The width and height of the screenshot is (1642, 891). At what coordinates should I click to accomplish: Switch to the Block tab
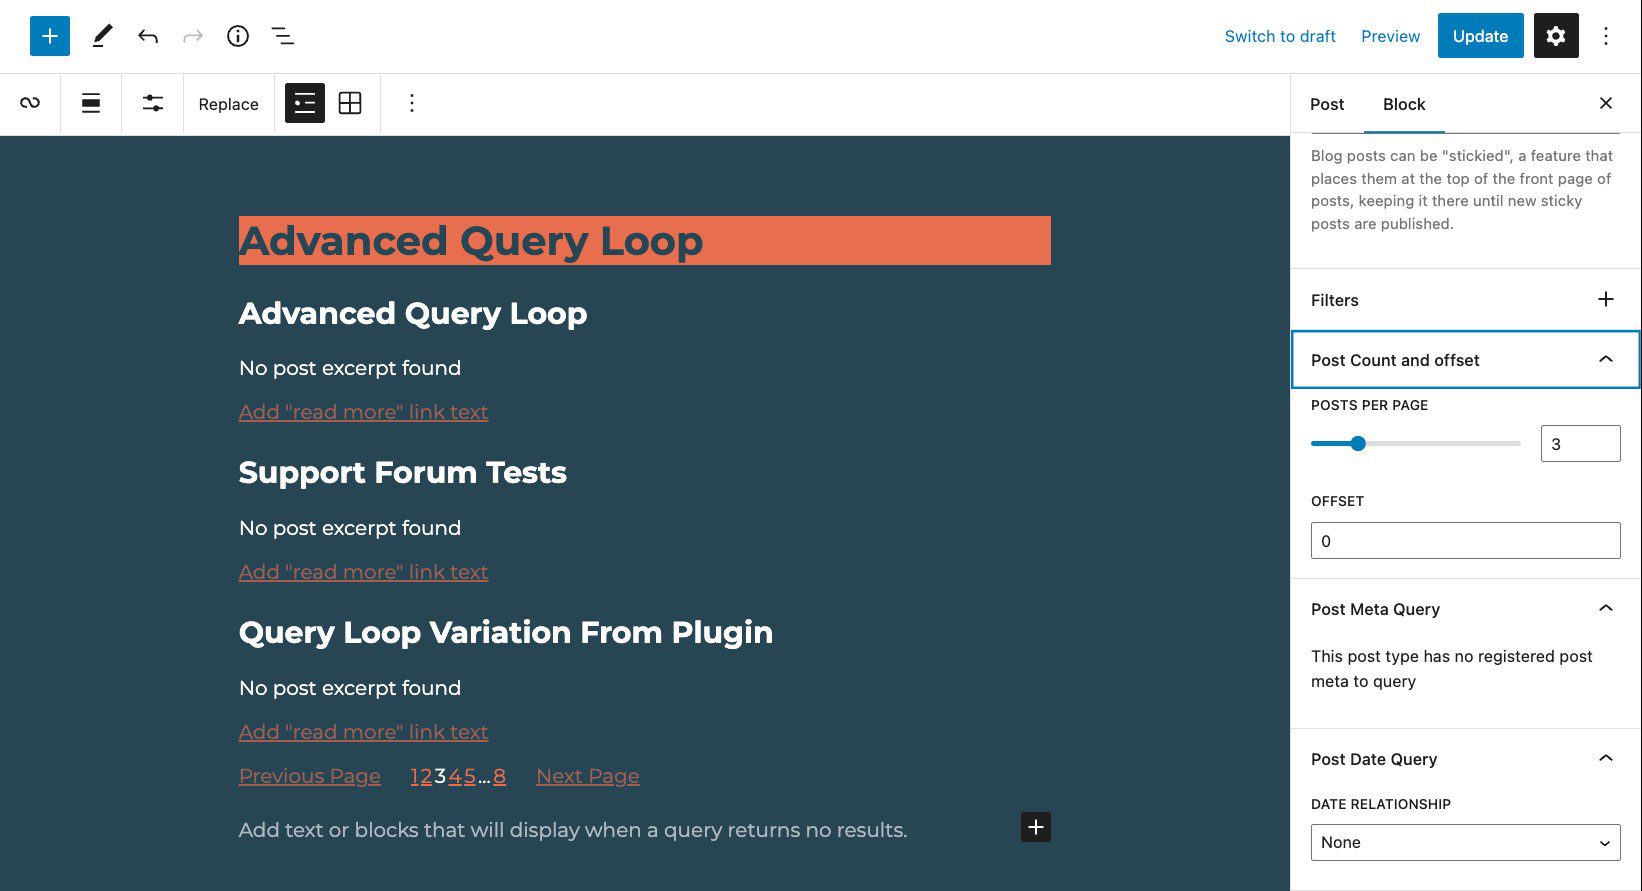point(1404,104)
